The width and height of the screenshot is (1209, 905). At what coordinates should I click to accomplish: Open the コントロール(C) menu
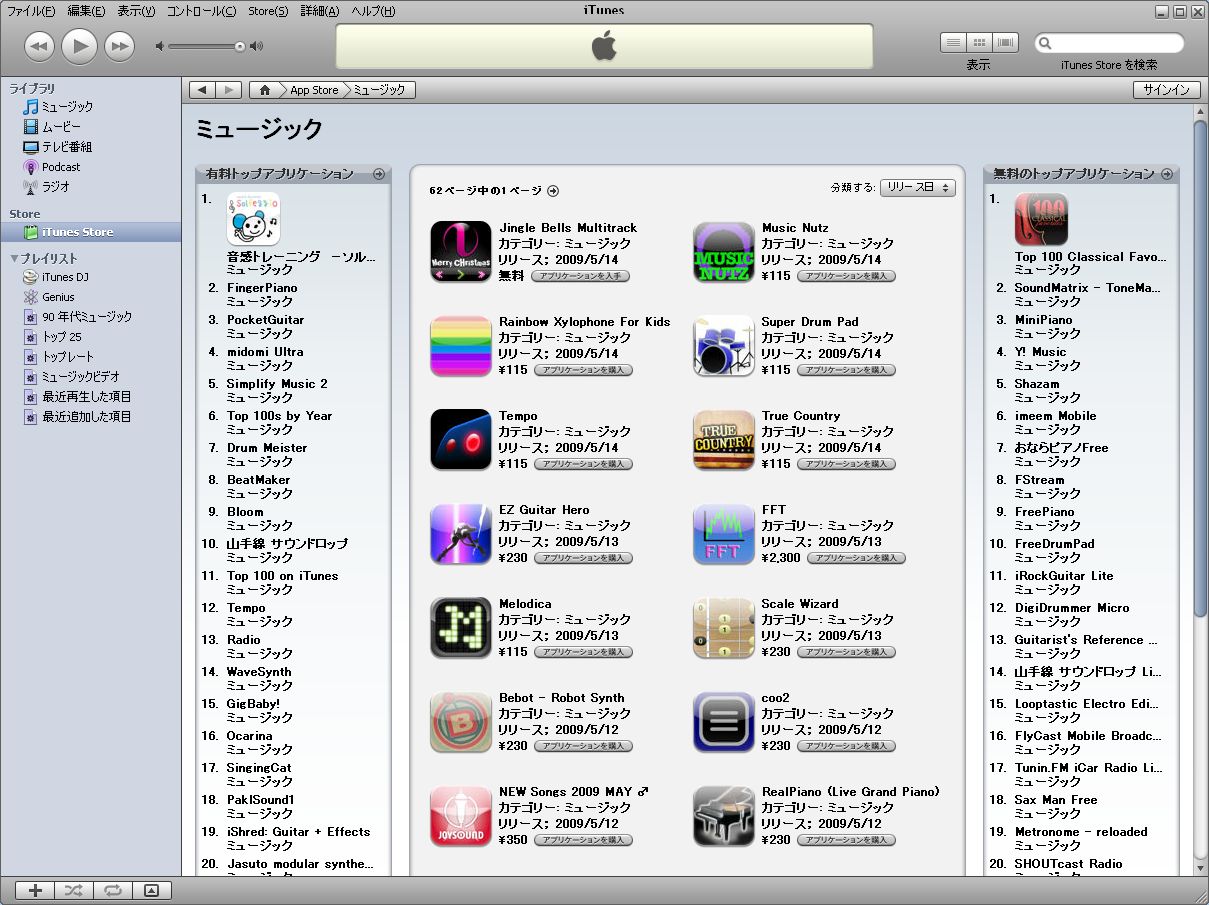tap(201, 11)
